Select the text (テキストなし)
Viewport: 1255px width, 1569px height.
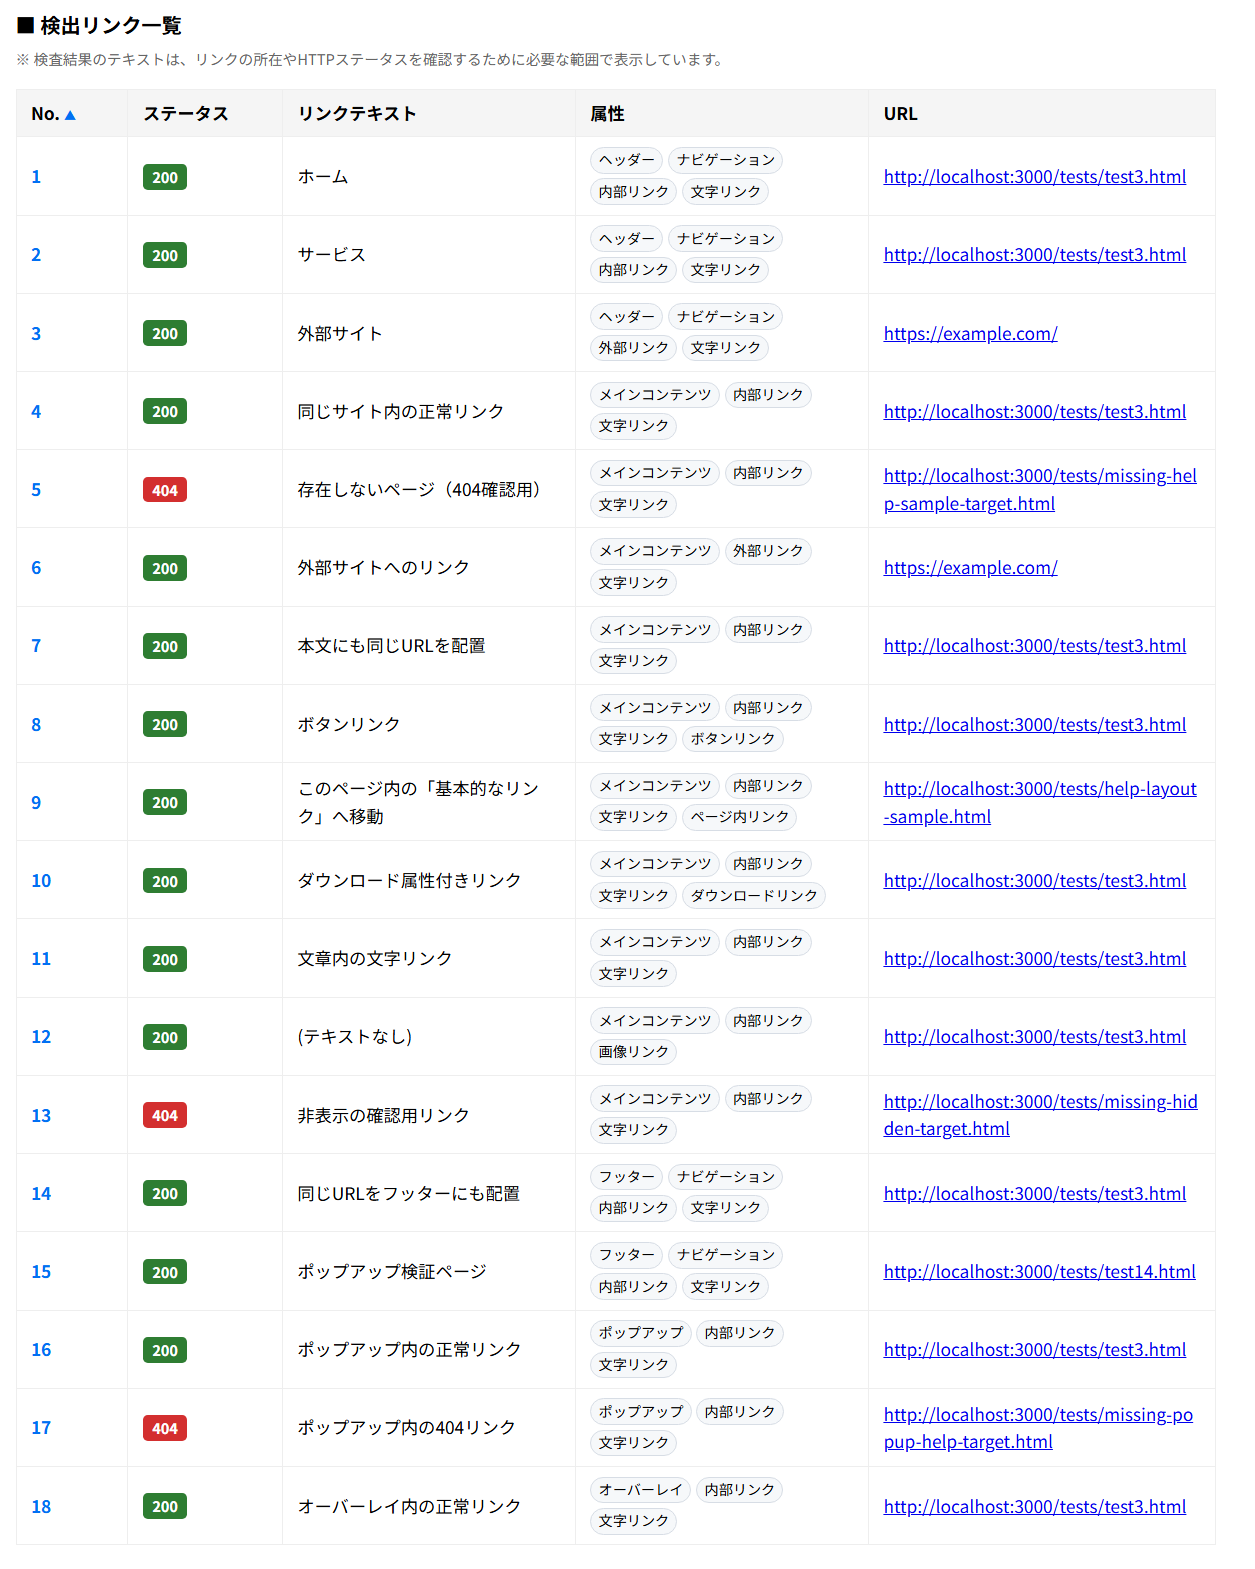tap(355, 1037)
